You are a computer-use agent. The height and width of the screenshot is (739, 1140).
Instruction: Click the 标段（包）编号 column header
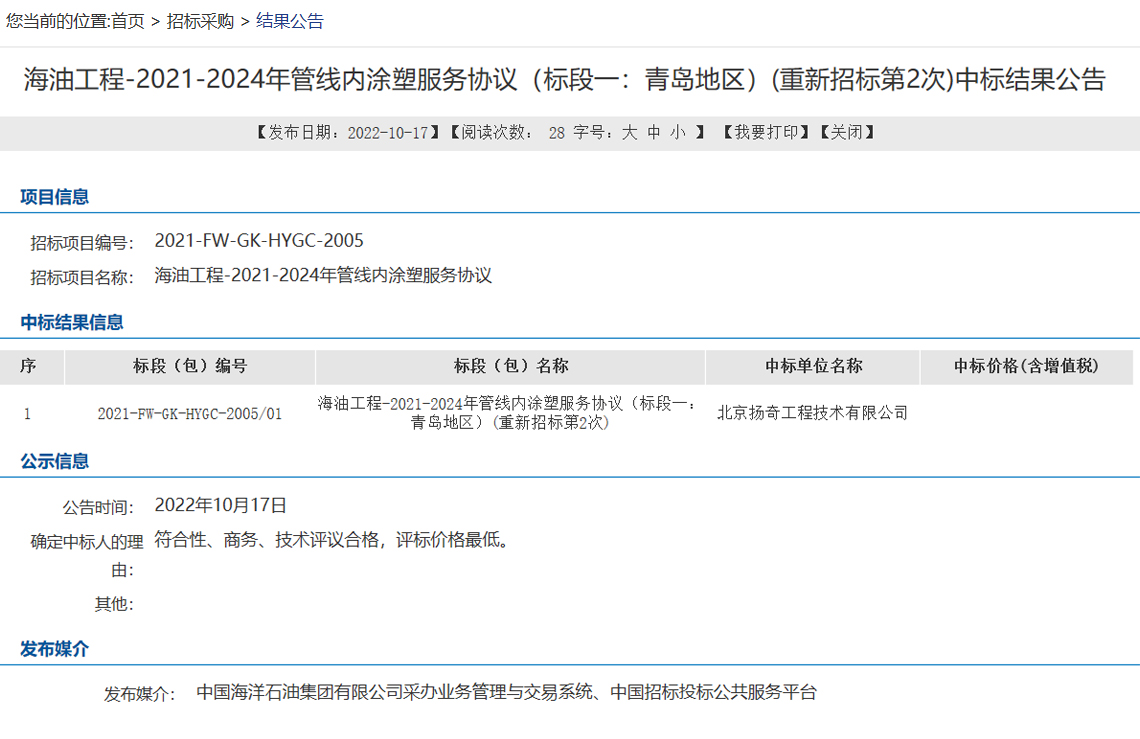tap(190, 366)
